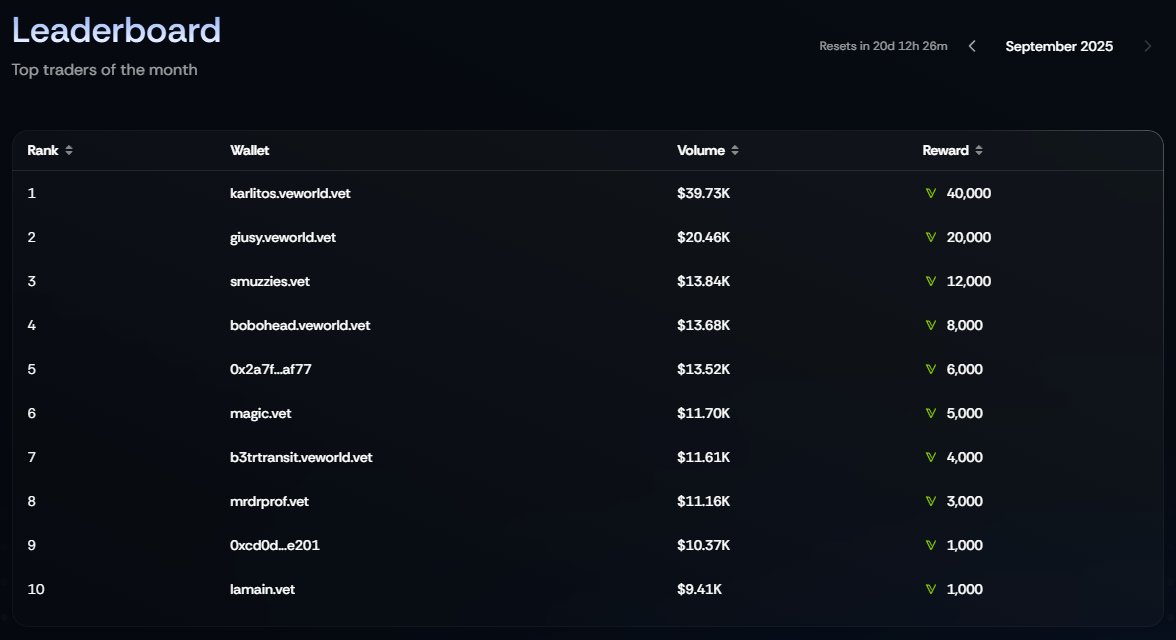The image size is (1176, 640).
Task: Click the Wallet column header
Action: [x=250, y=150]
